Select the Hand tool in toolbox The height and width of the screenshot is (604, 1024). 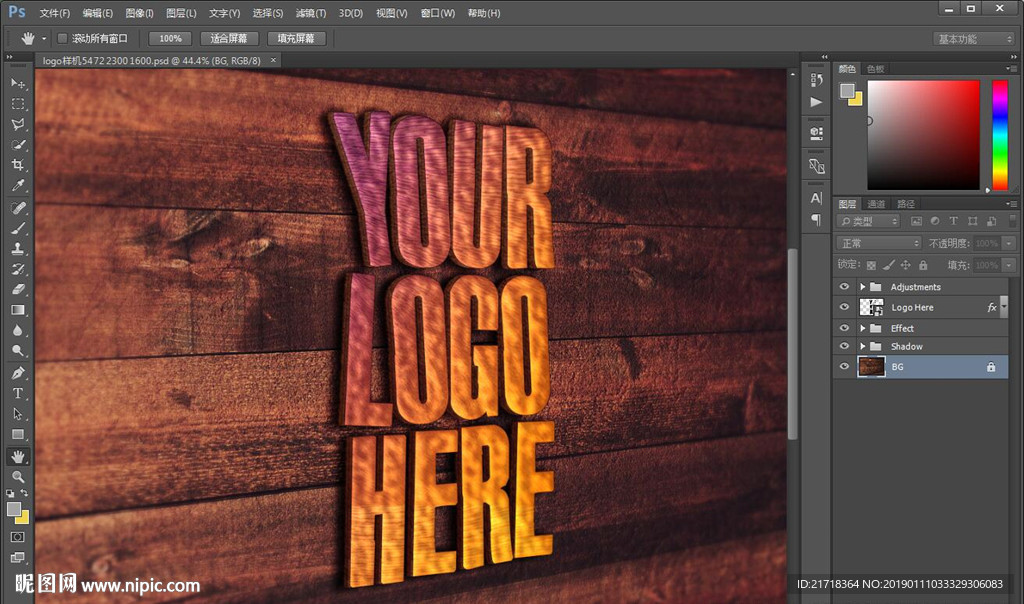[x=18, y=456]
